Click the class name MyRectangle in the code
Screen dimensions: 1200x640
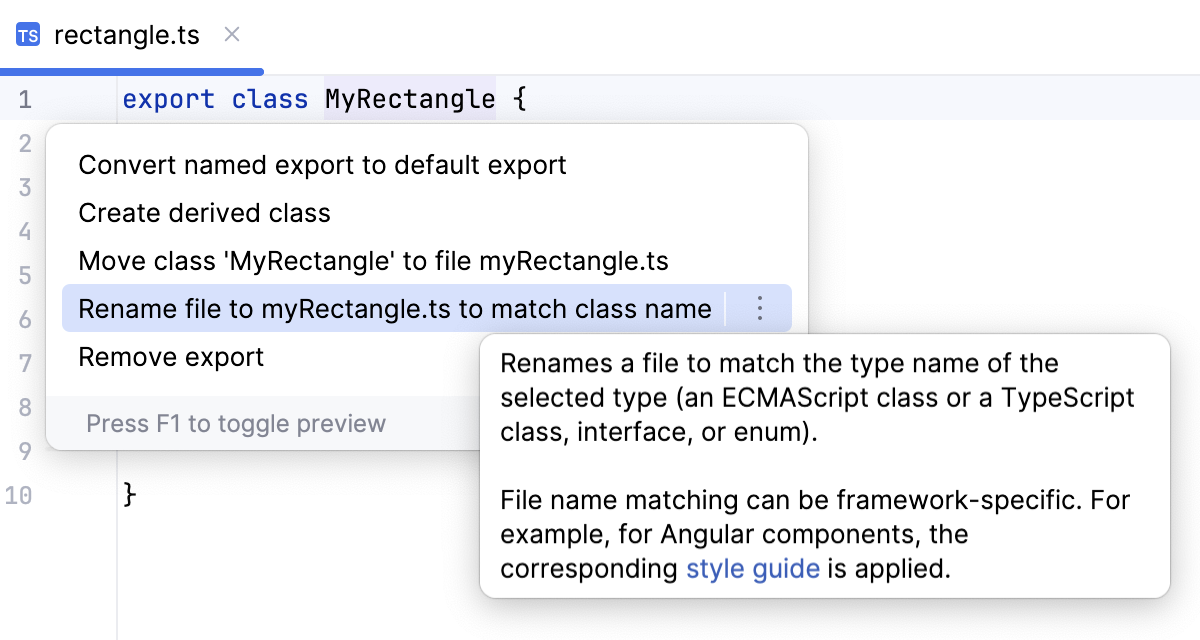tap(410, 98)
